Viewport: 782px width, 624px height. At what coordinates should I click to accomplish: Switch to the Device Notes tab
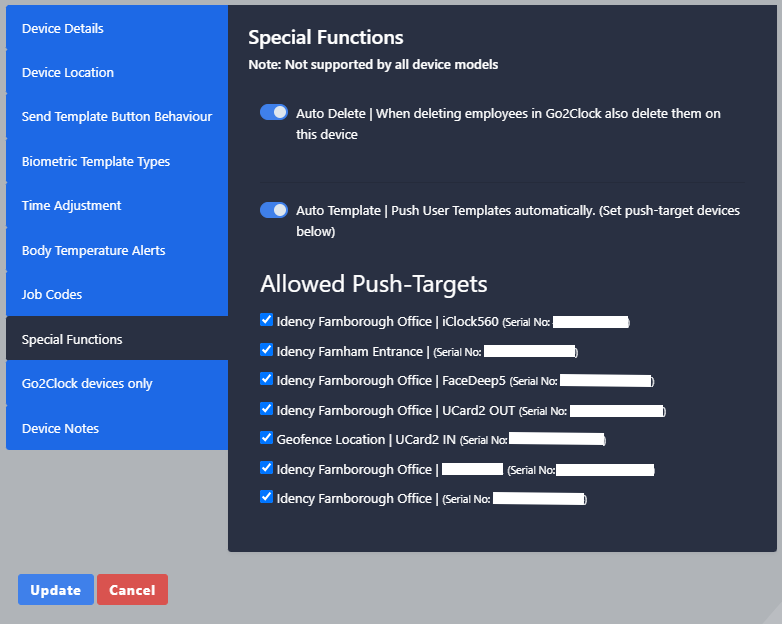click(117, 428)
